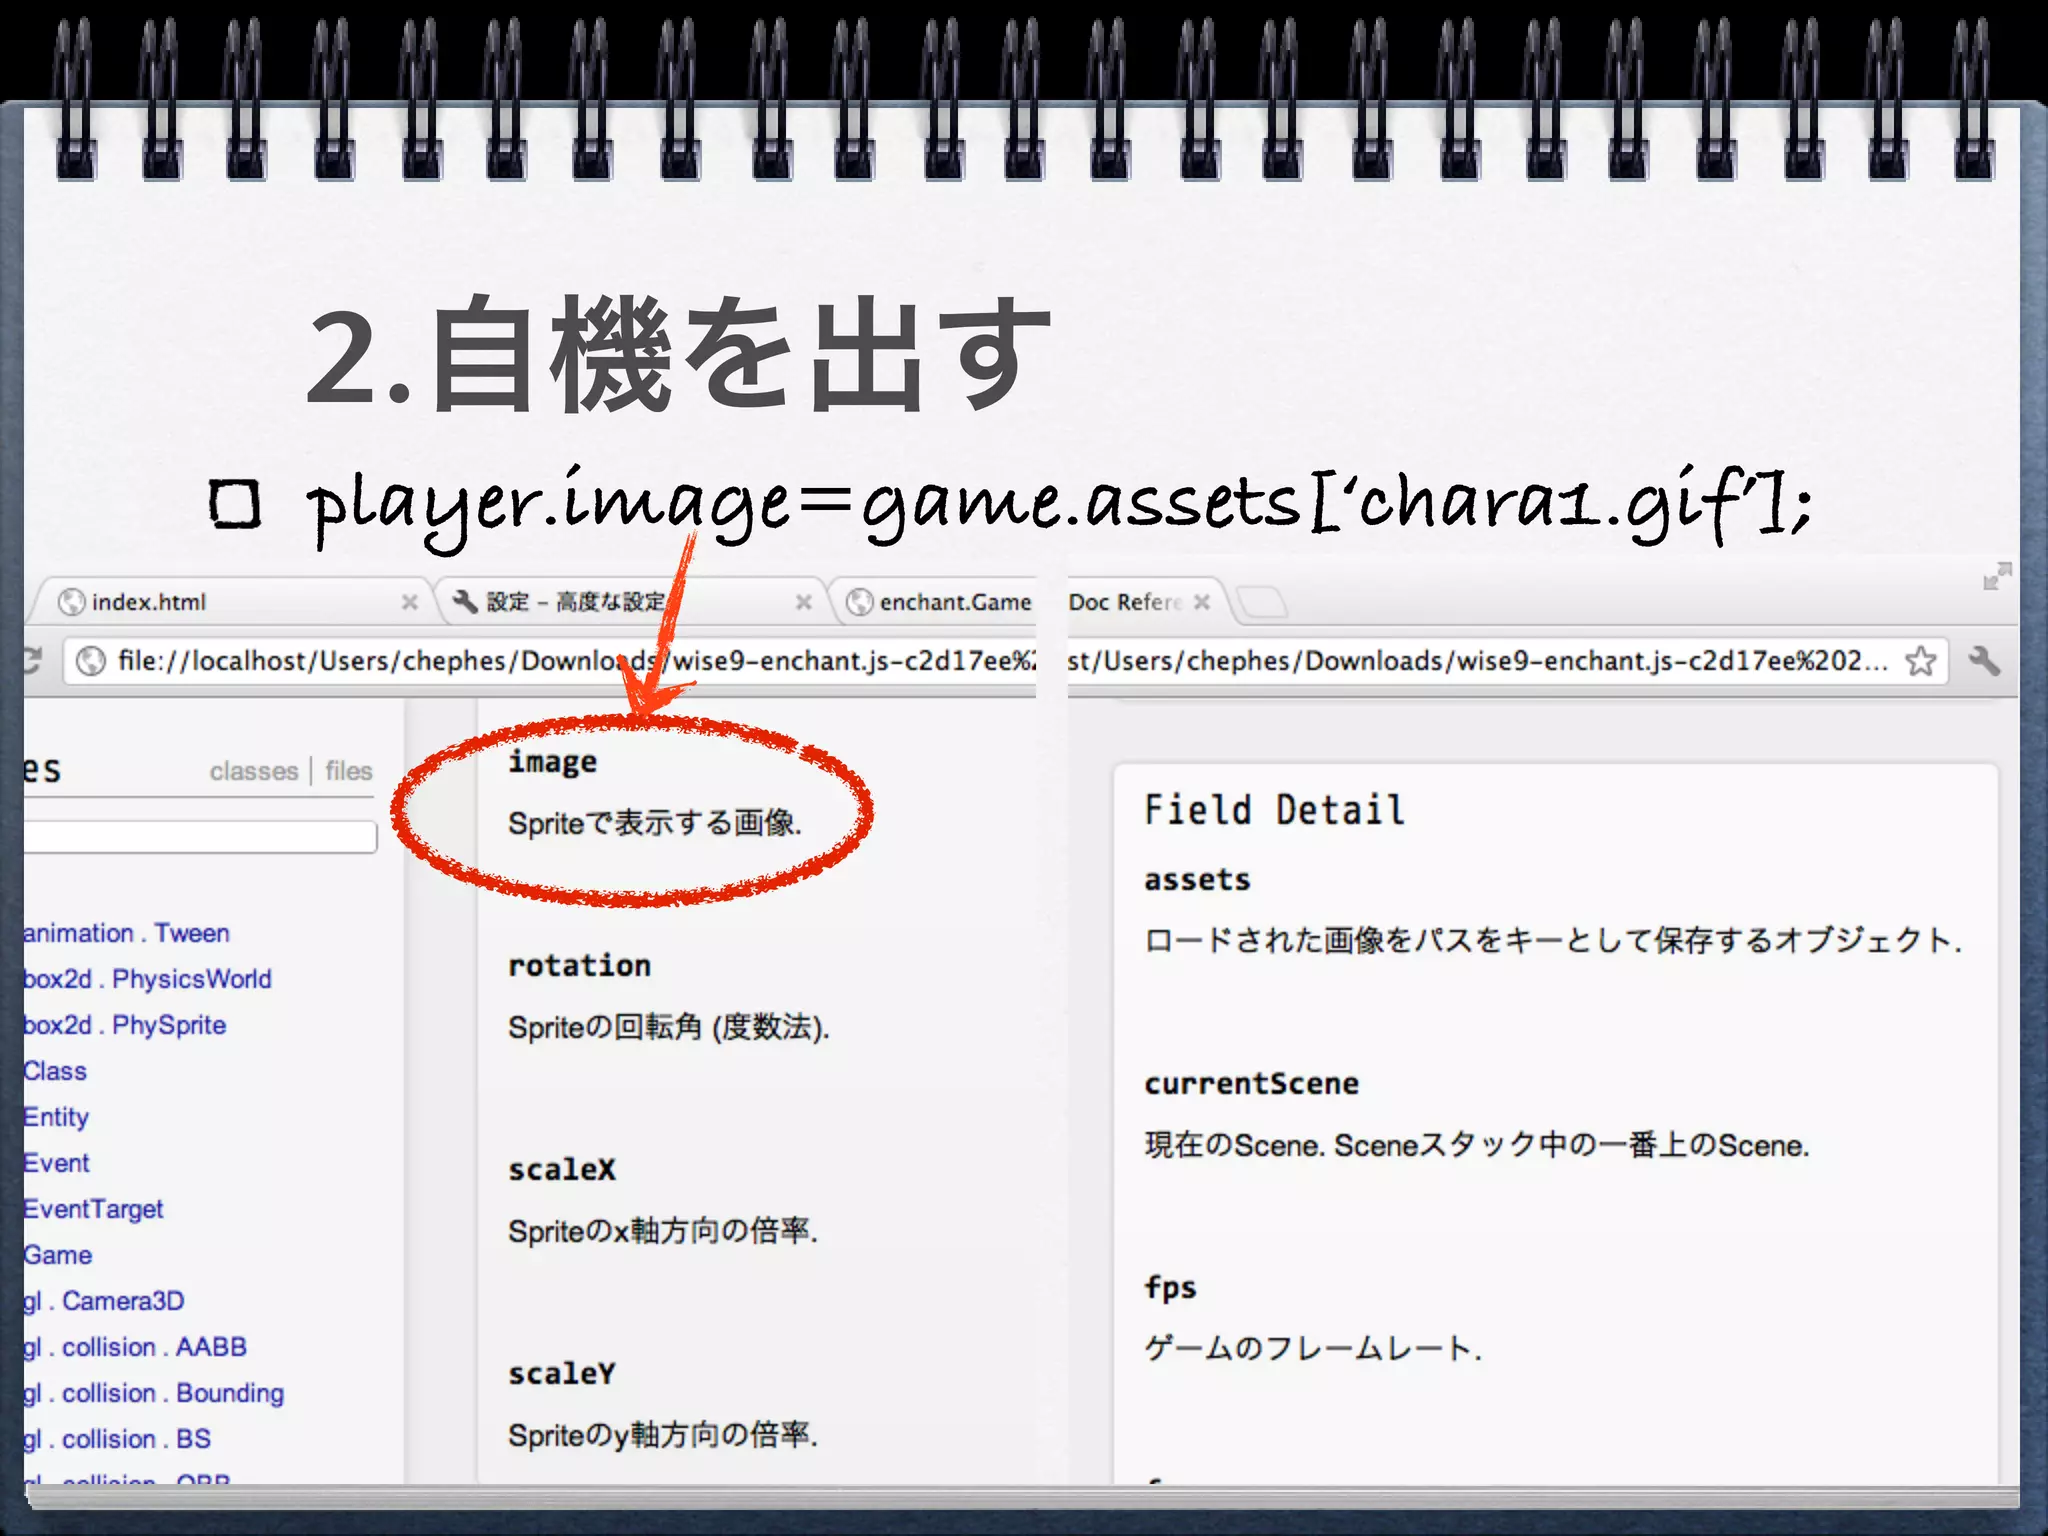
Task: Close the Doc Reference tab
Action: pos(1202,602)
